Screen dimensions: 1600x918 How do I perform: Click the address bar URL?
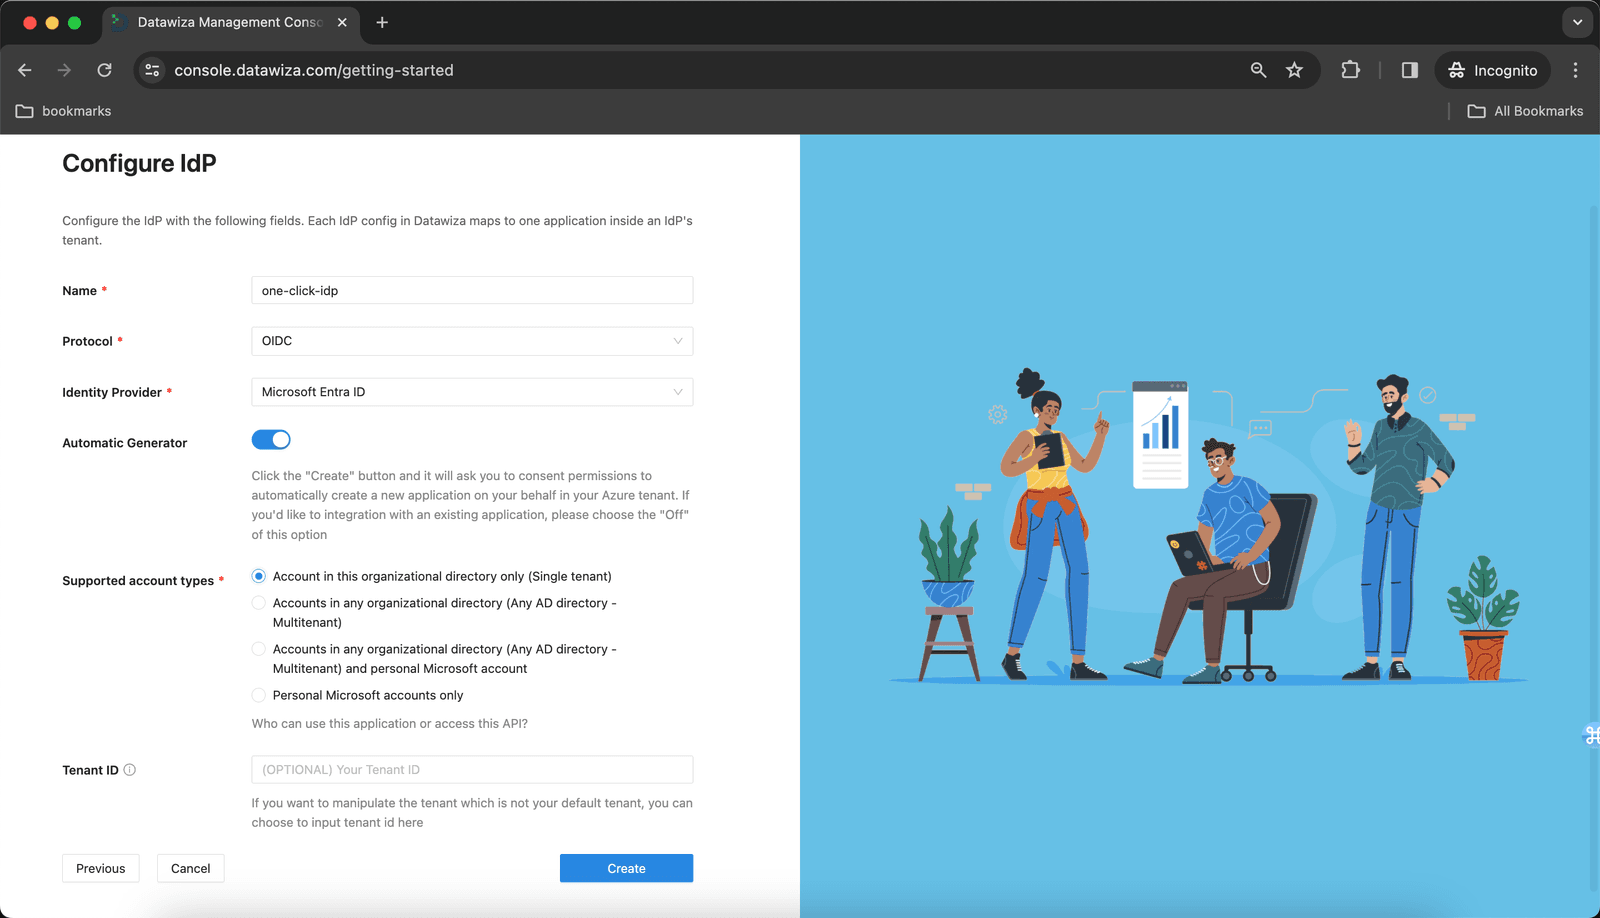click(314, 70)
